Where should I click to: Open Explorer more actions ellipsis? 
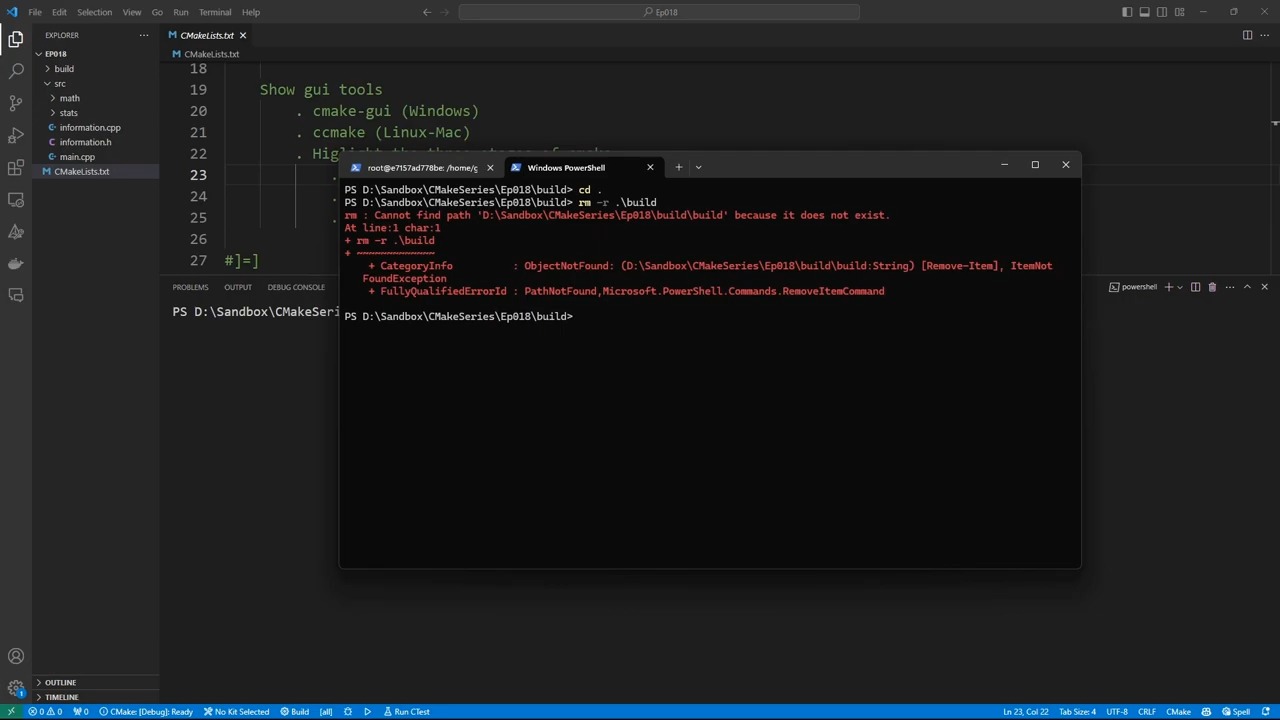coord(144,35)
